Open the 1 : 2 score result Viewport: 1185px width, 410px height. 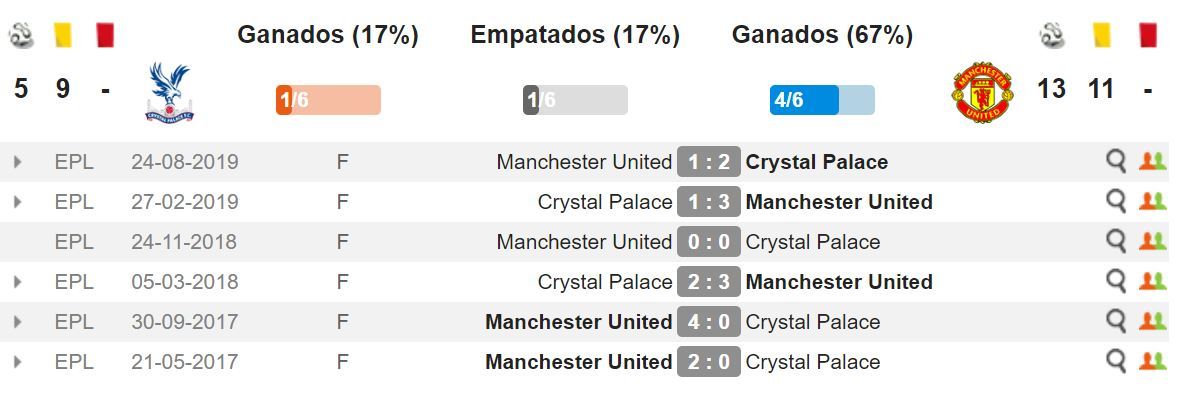coord(709,162)
